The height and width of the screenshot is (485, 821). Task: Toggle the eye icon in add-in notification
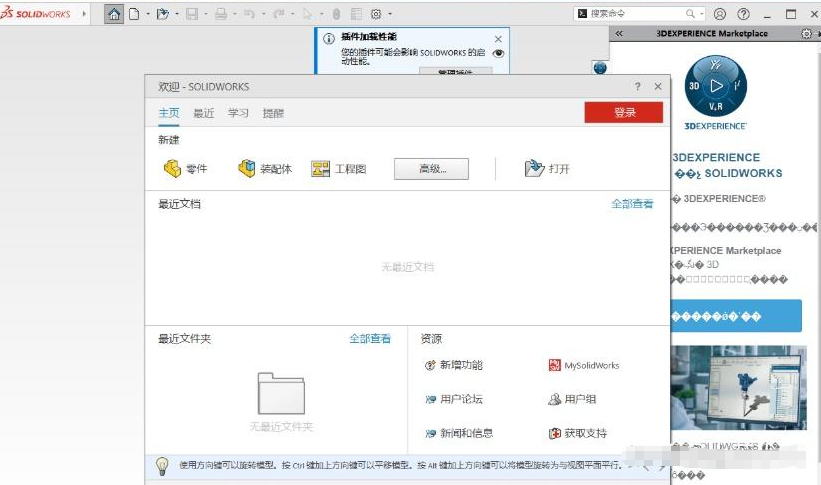(498, 53)
